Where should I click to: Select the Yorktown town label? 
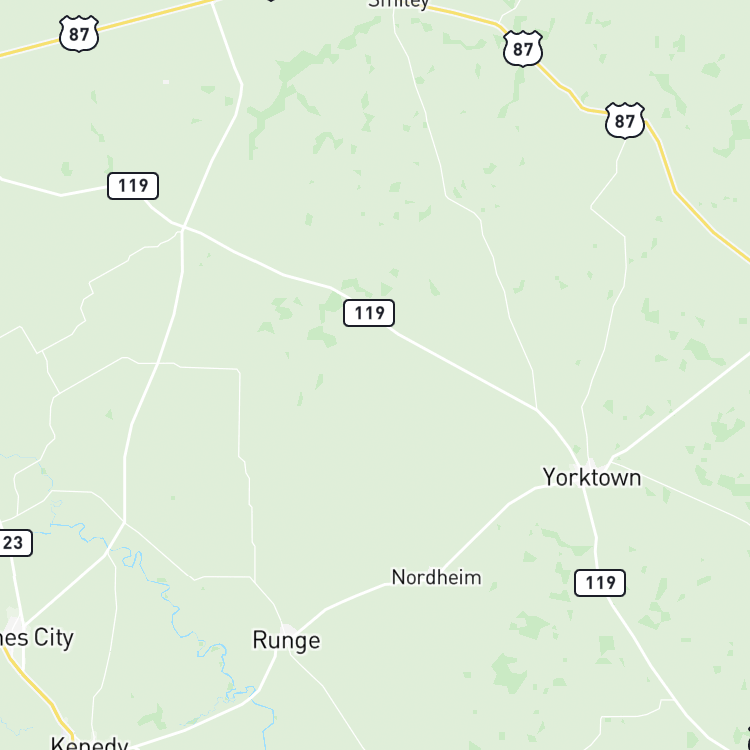coord(592,477)
